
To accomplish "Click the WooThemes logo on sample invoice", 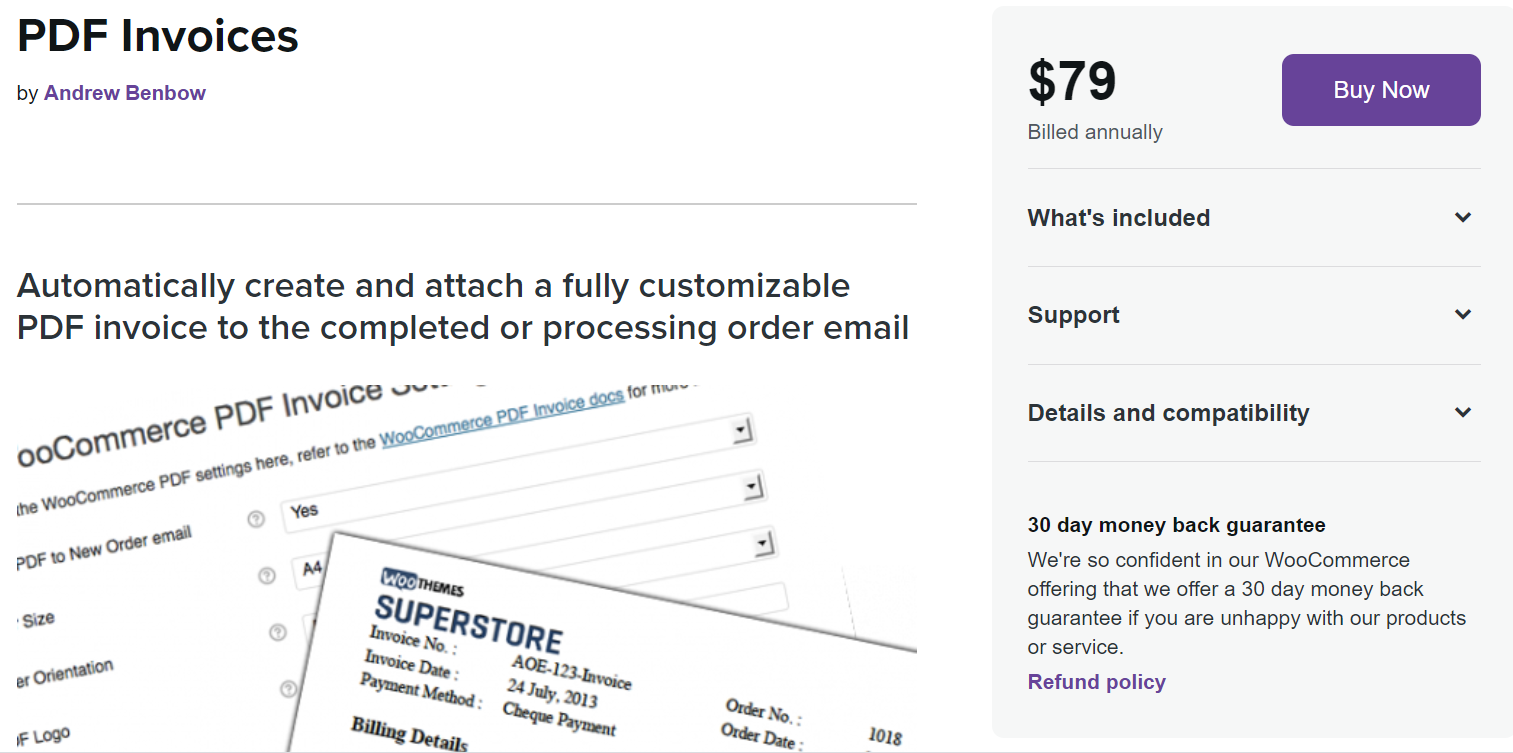I will [422, 583].
